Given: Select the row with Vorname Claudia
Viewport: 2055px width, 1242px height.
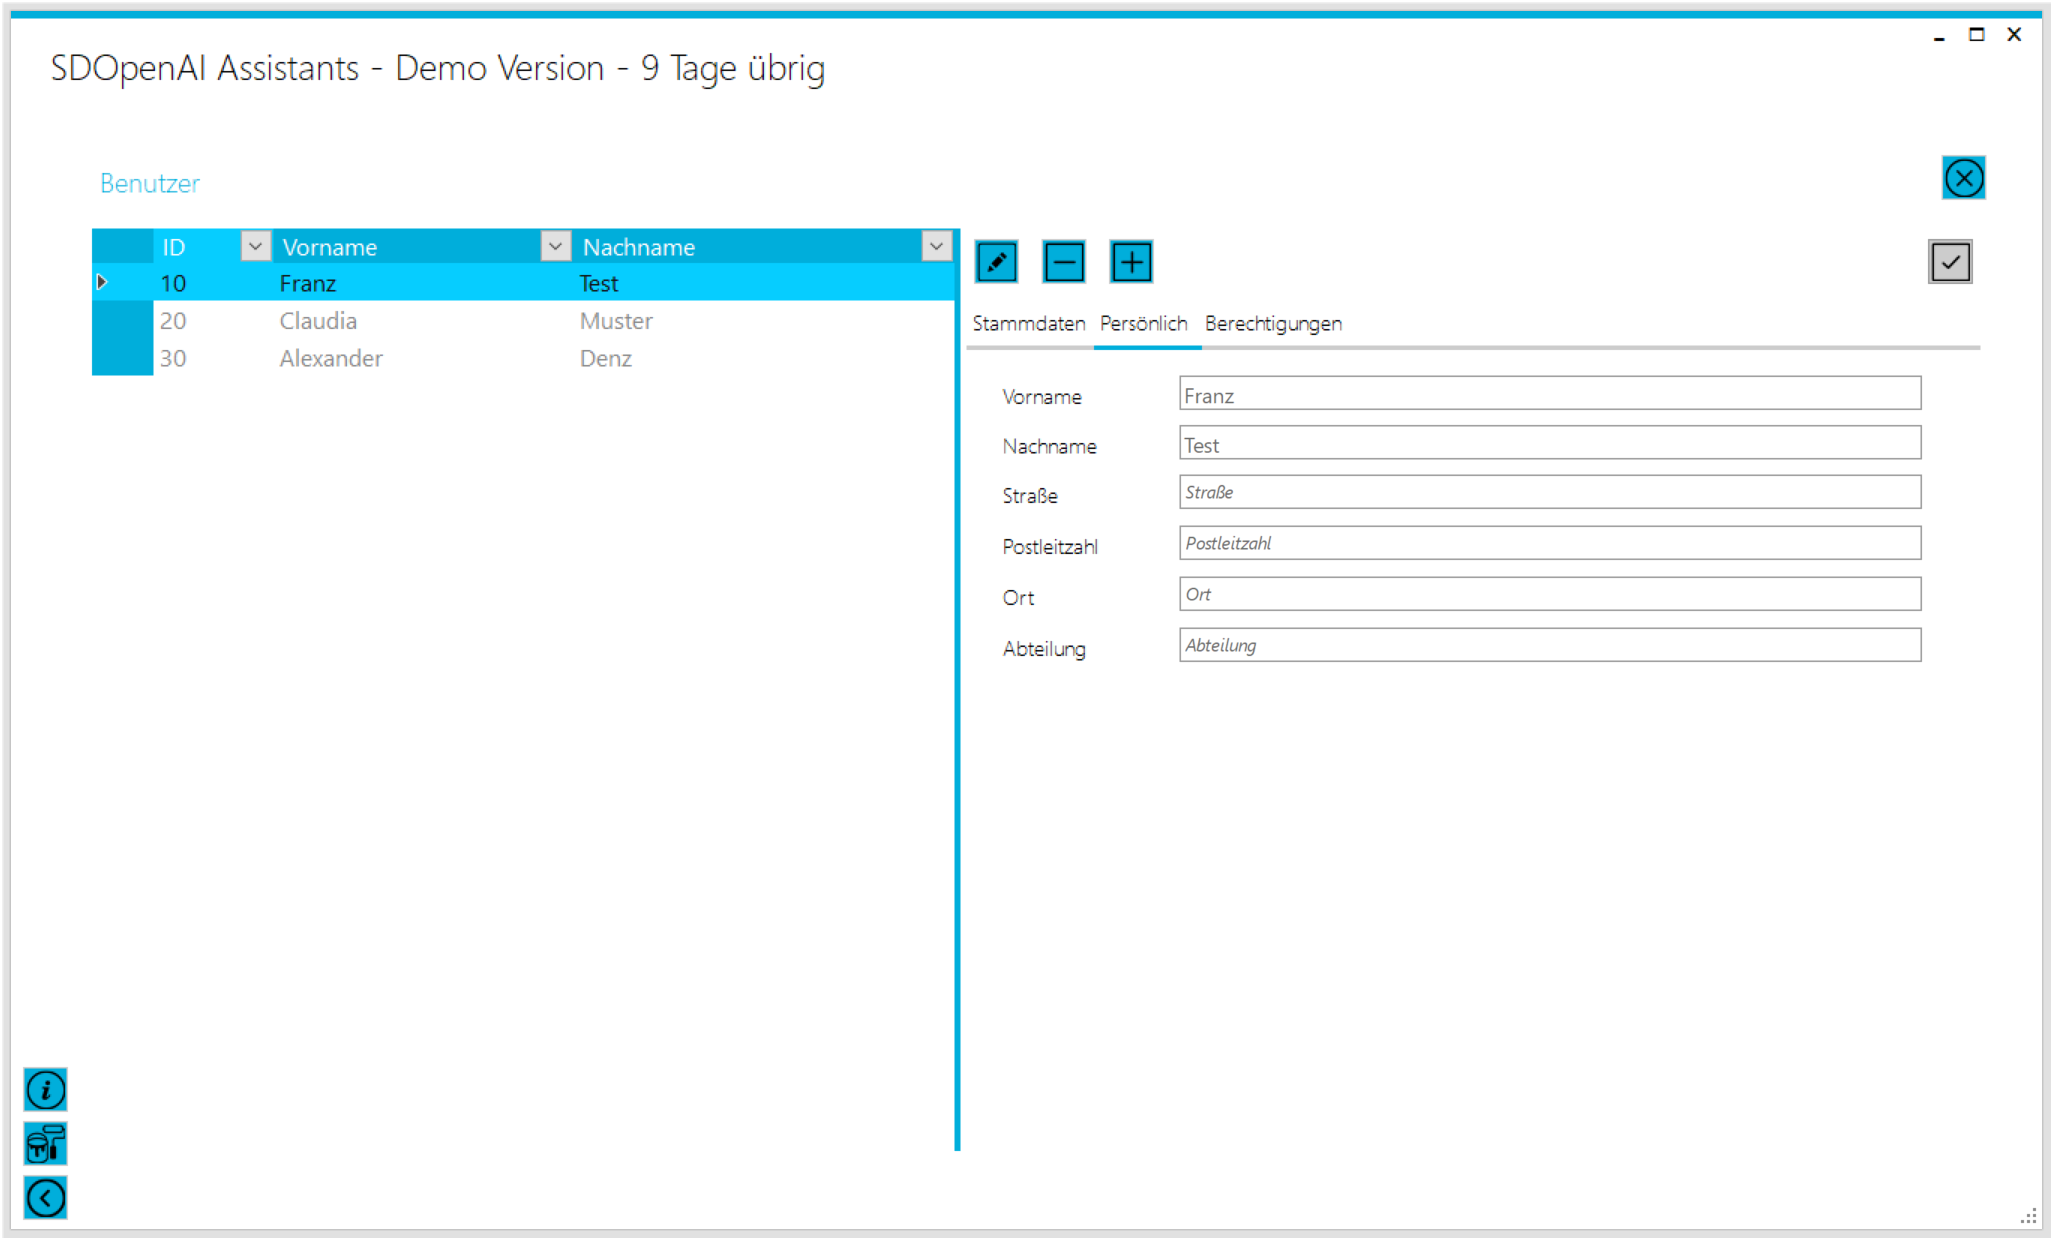Looking at the screenshot, I should point(524,321).
